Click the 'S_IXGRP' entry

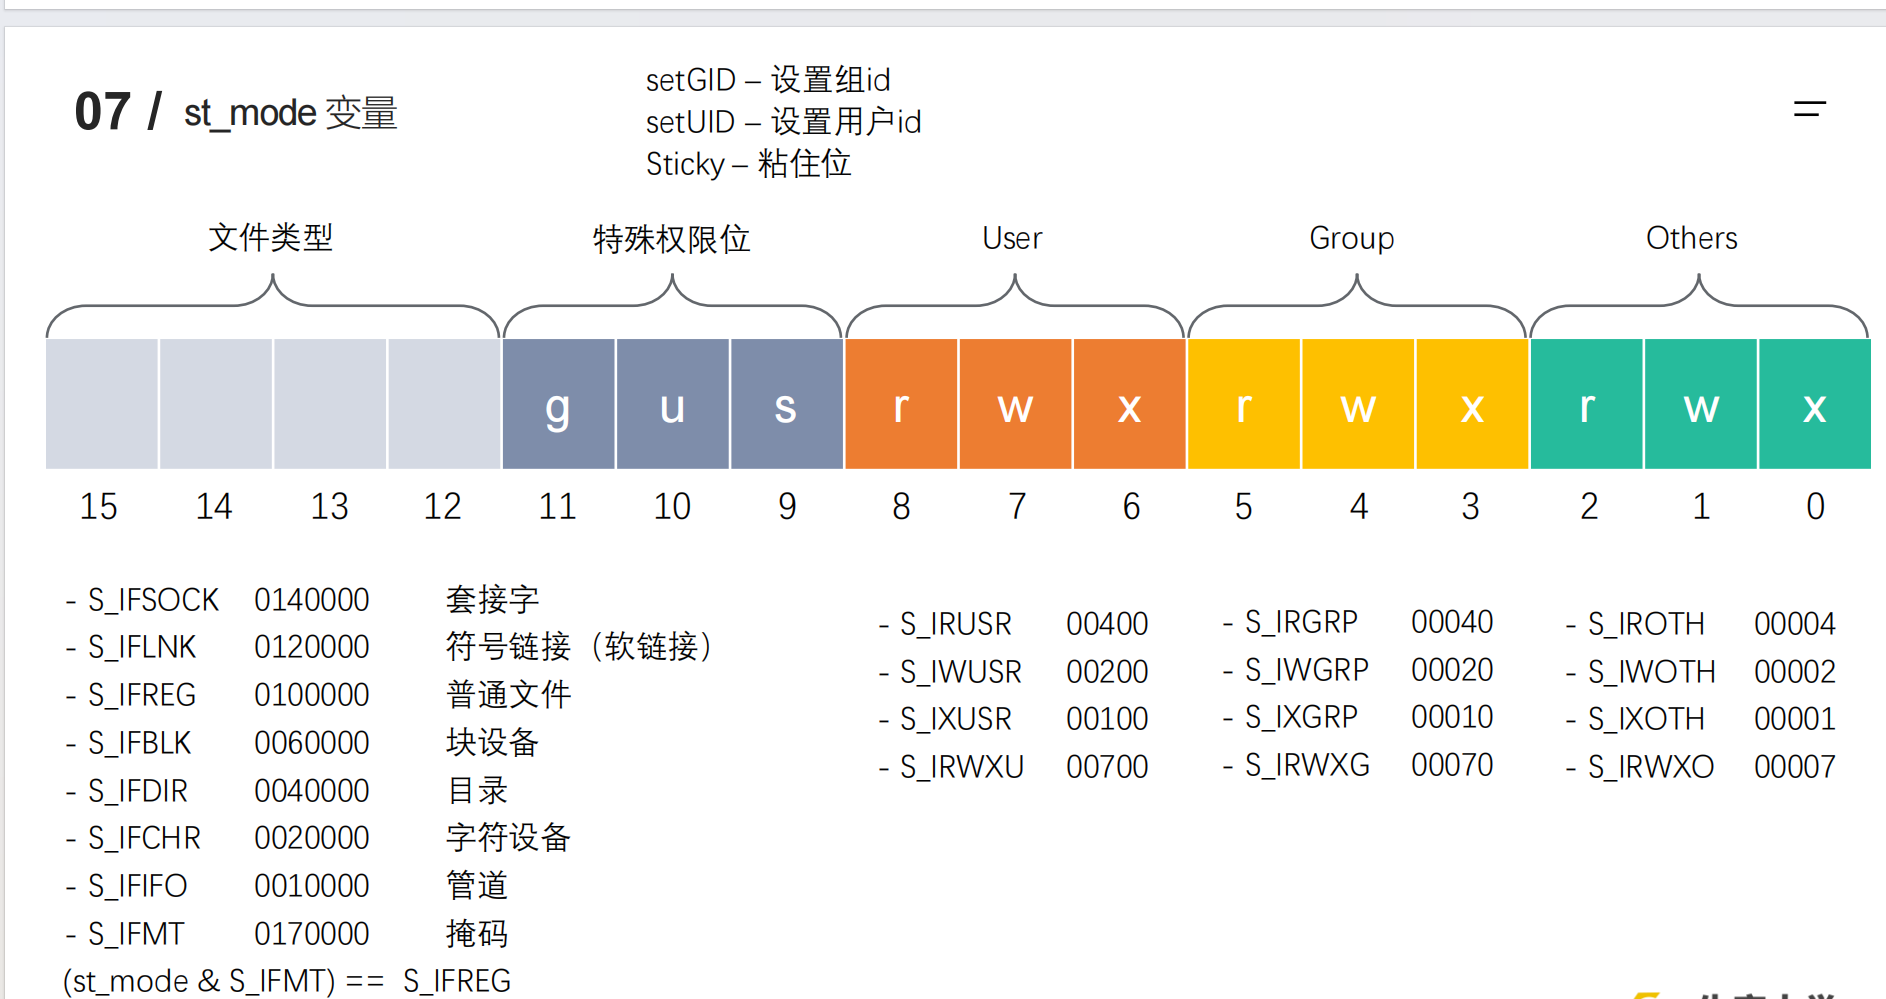click(1301, 717)
